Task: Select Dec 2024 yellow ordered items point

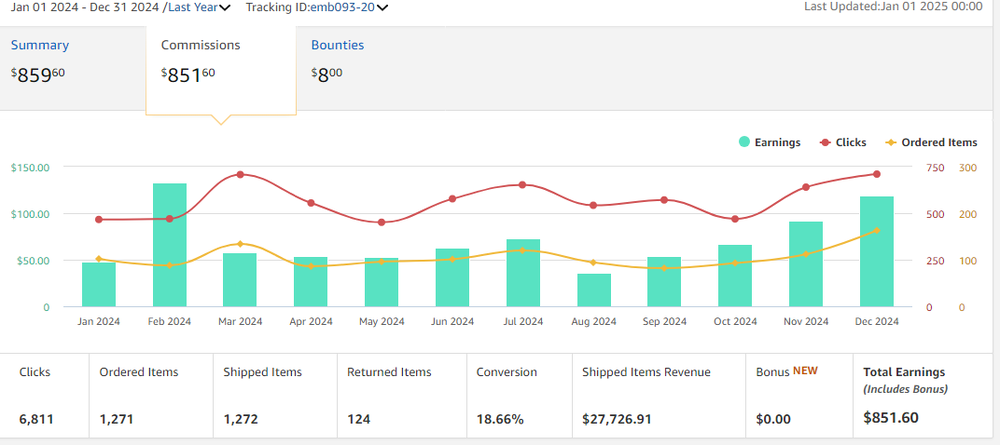Action: tap(877, 231)
